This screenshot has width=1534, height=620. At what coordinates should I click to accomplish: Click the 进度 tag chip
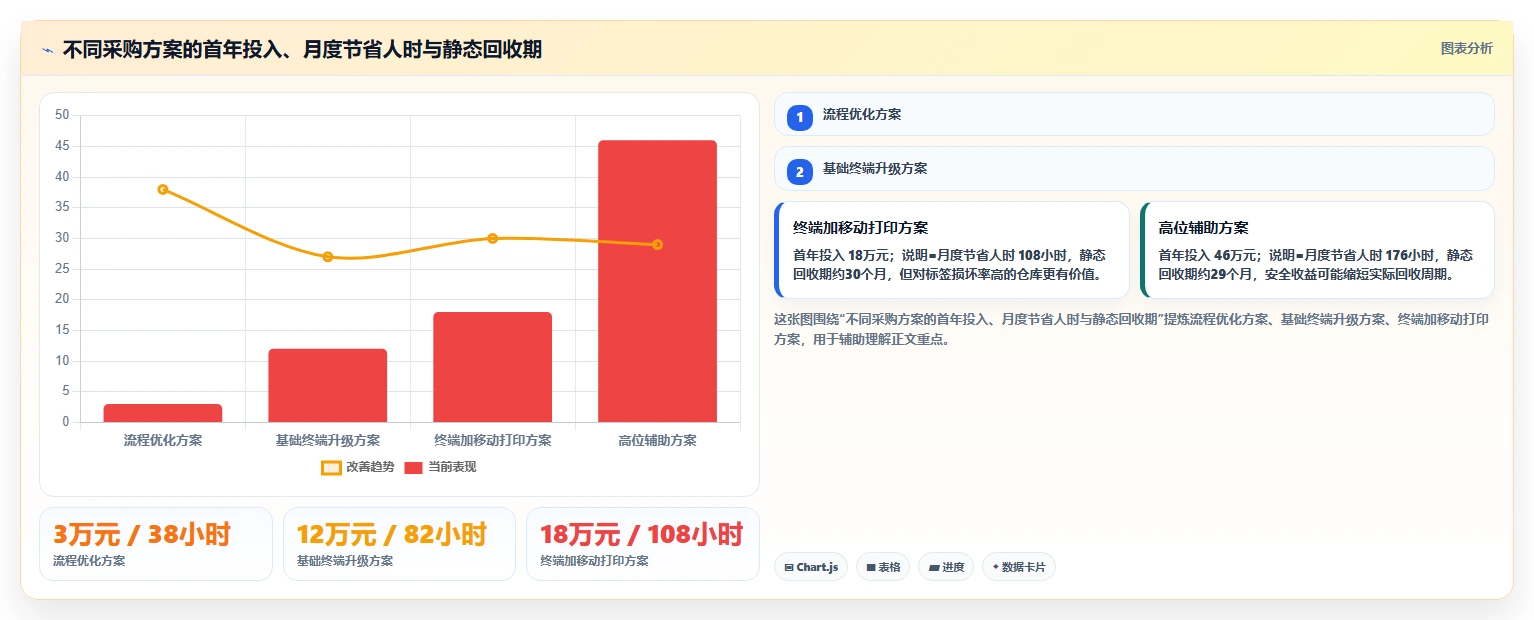tap(946, 567)
